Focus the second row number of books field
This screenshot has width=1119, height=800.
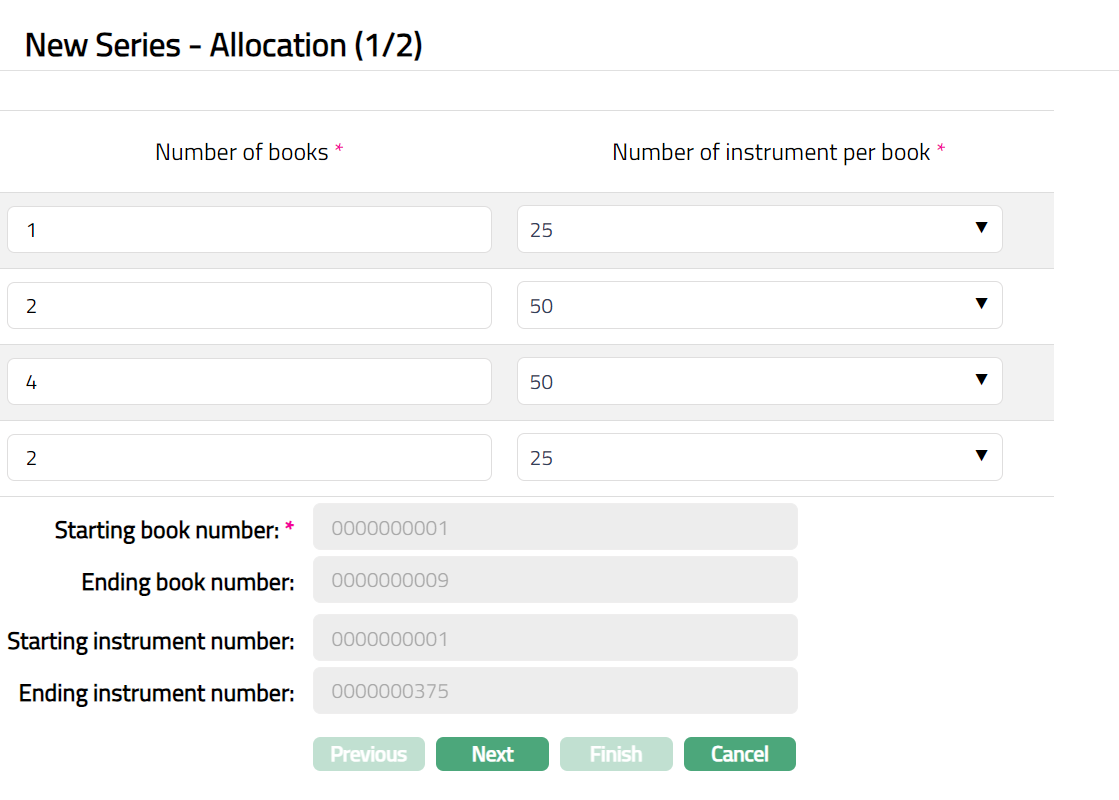249,306
